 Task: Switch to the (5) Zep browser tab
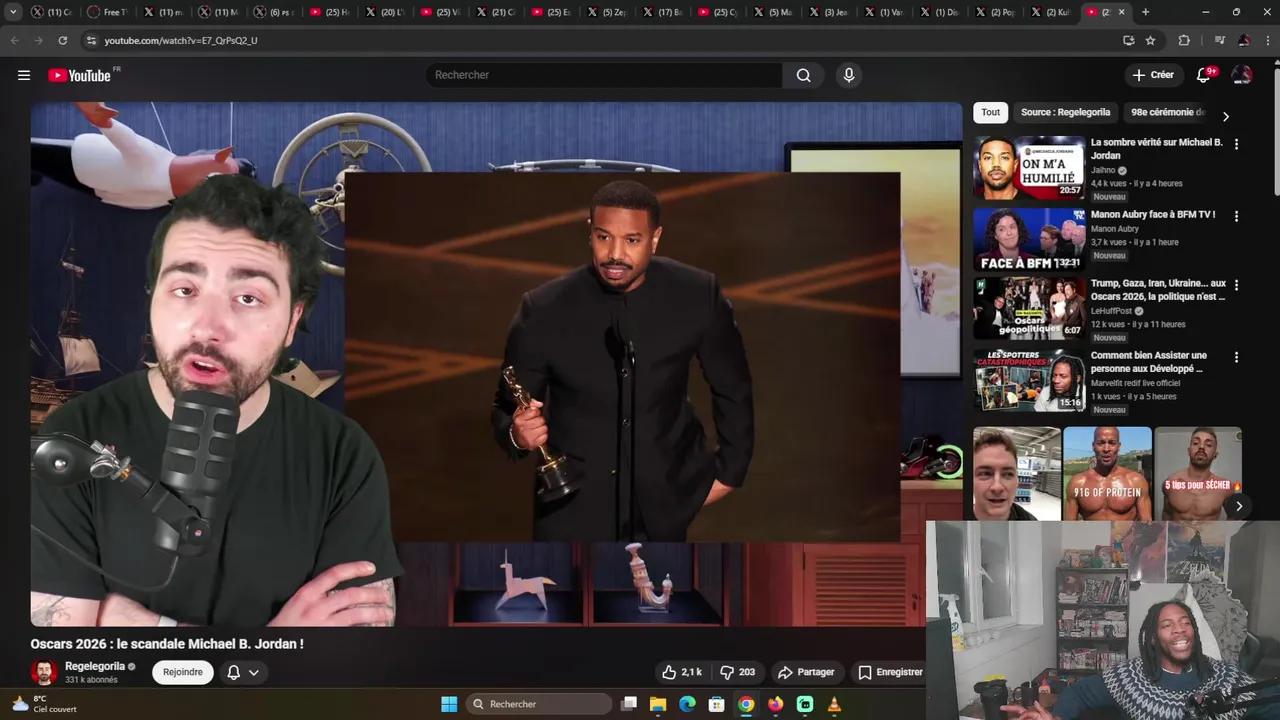(x=604, y=12)
